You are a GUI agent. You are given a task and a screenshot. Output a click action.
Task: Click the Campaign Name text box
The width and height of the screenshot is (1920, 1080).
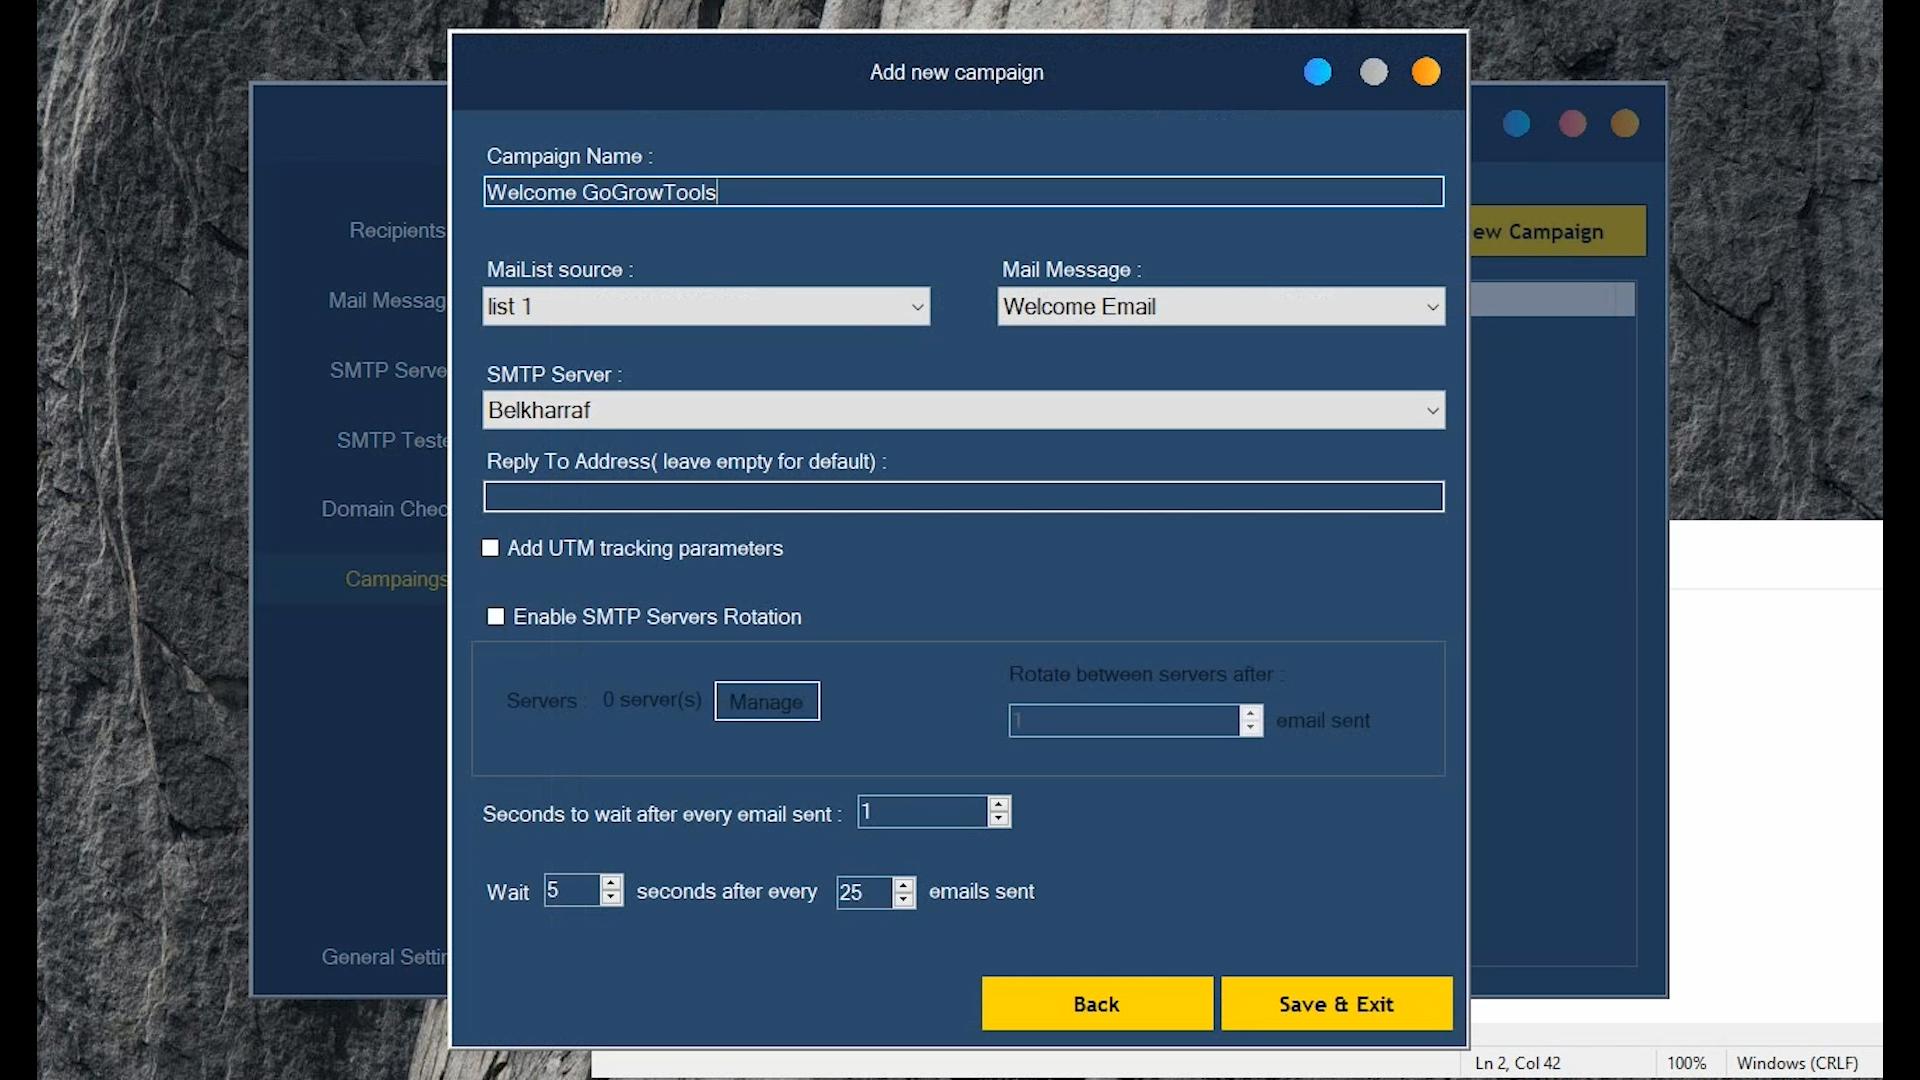[962, 192]
